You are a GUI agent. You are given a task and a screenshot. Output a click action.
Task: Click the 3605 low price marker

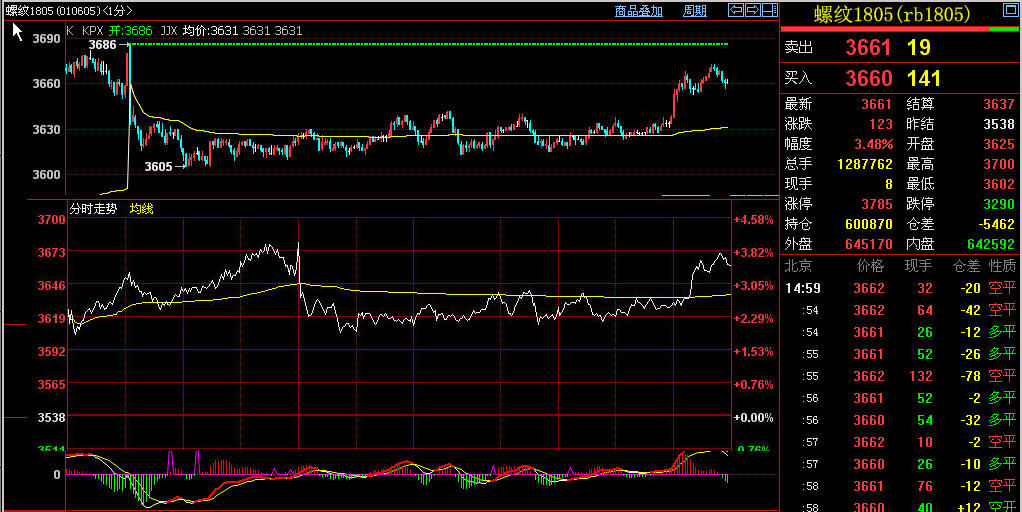[158, 167]
